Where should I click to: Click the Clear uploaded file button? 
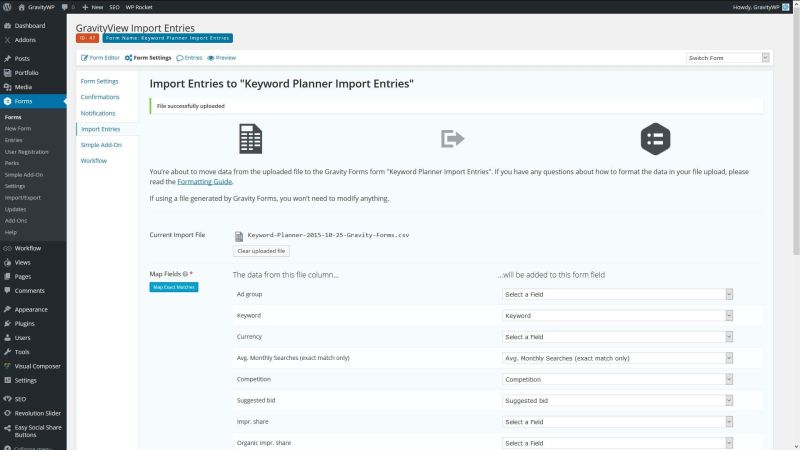(x=261, y=251)
